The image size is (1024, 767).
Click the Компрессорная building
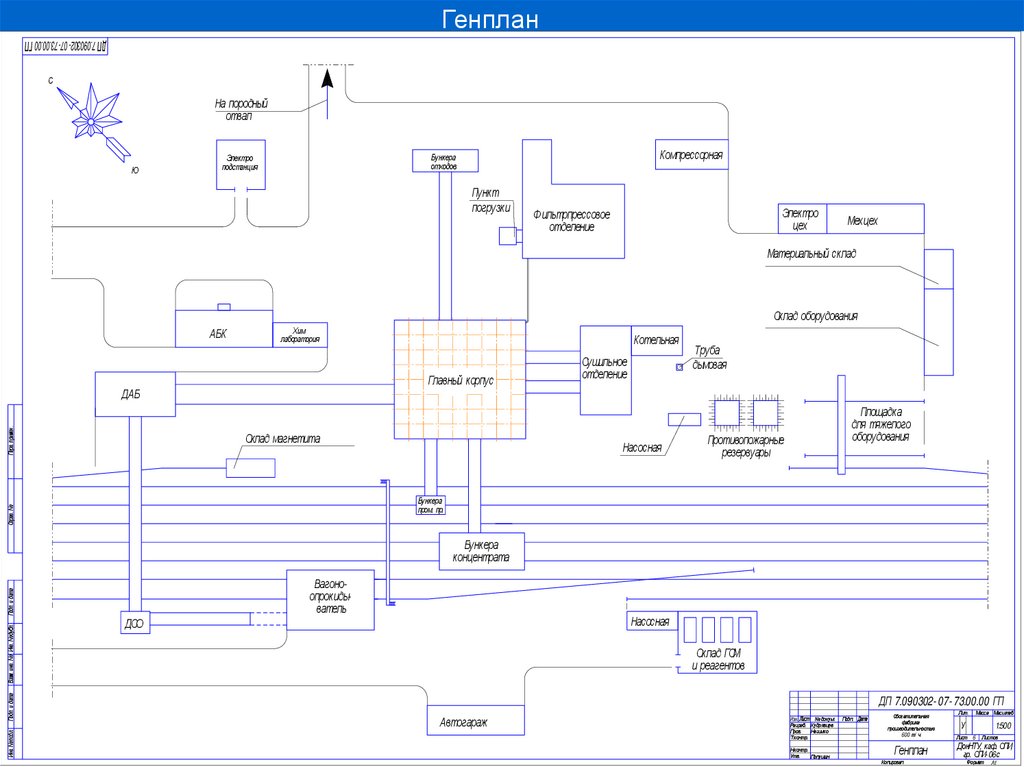click(x=692, y=155)
